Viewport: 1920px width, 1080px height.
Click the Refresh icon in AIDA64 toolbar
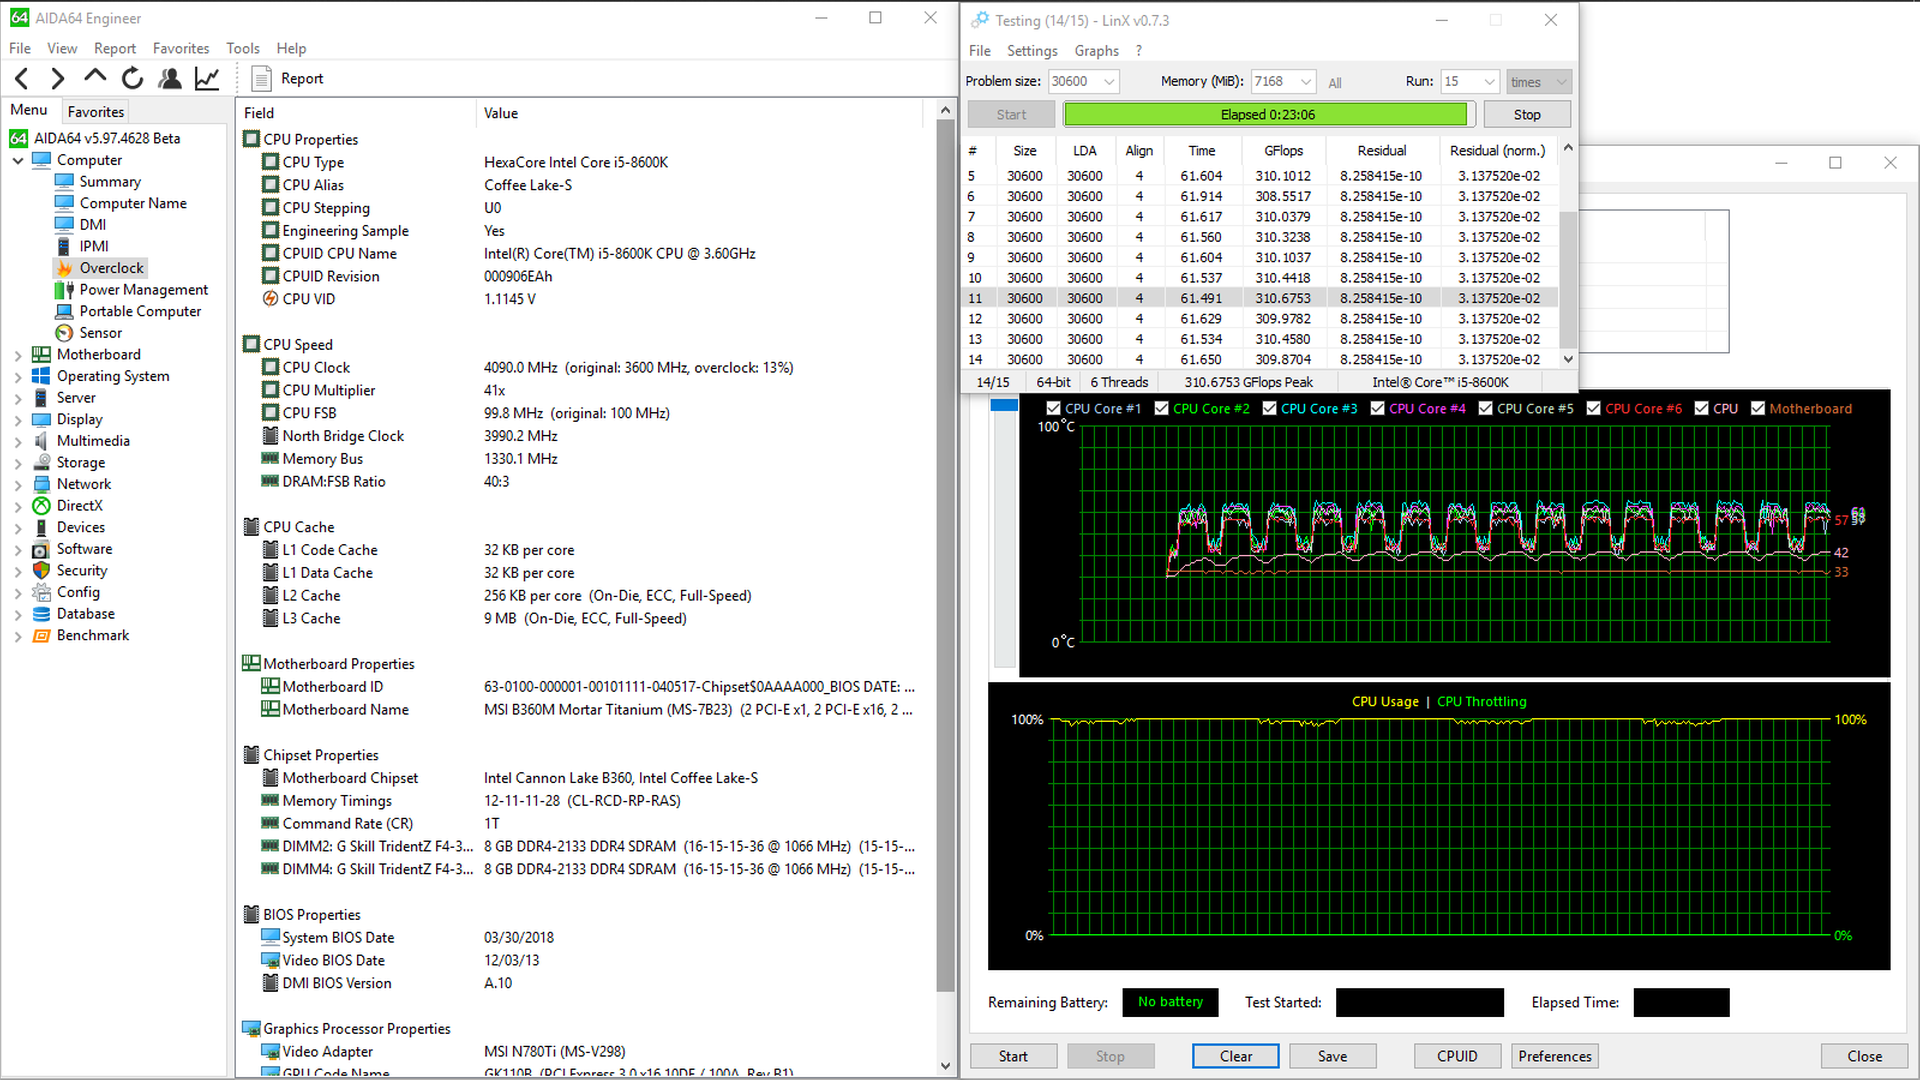[x=132, y=78]
